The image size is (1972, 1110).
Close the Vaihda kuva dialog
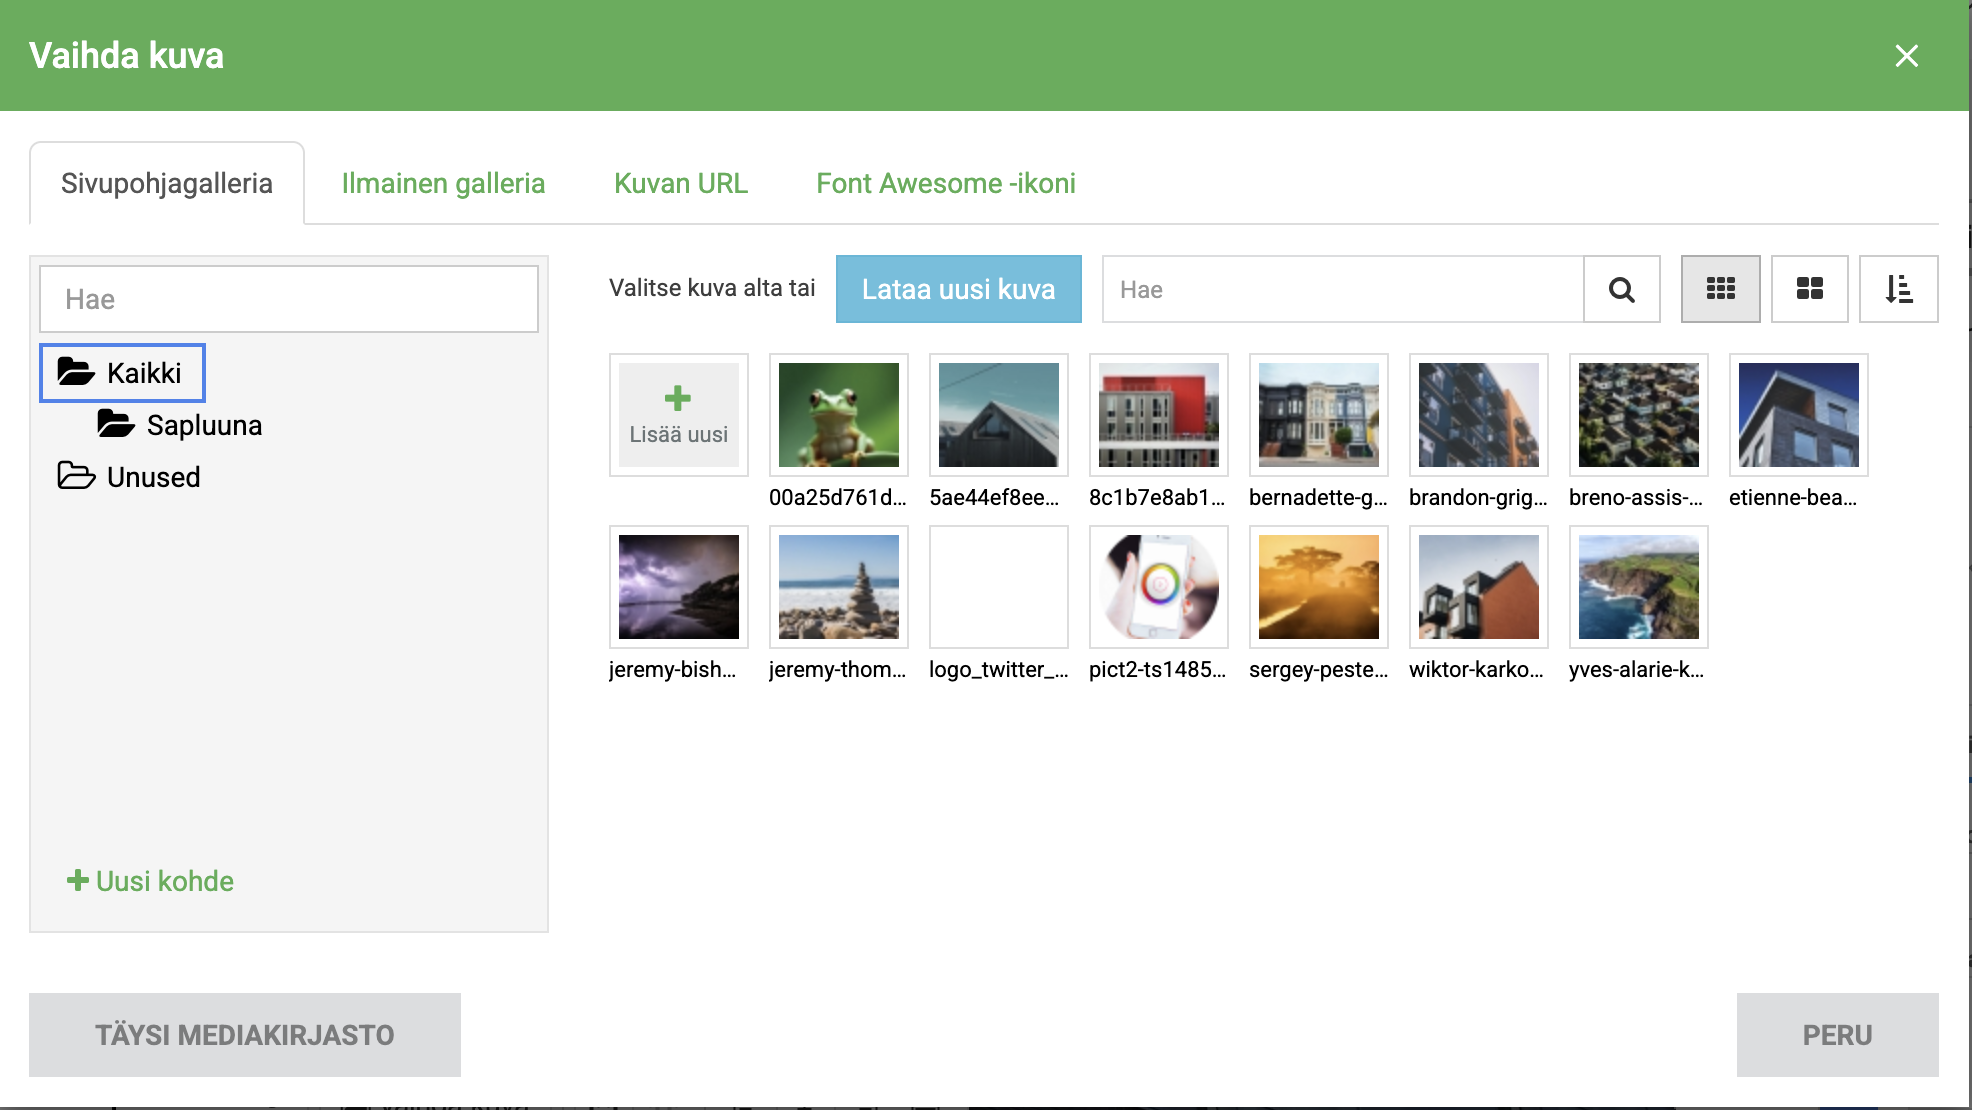[1906, 56]
